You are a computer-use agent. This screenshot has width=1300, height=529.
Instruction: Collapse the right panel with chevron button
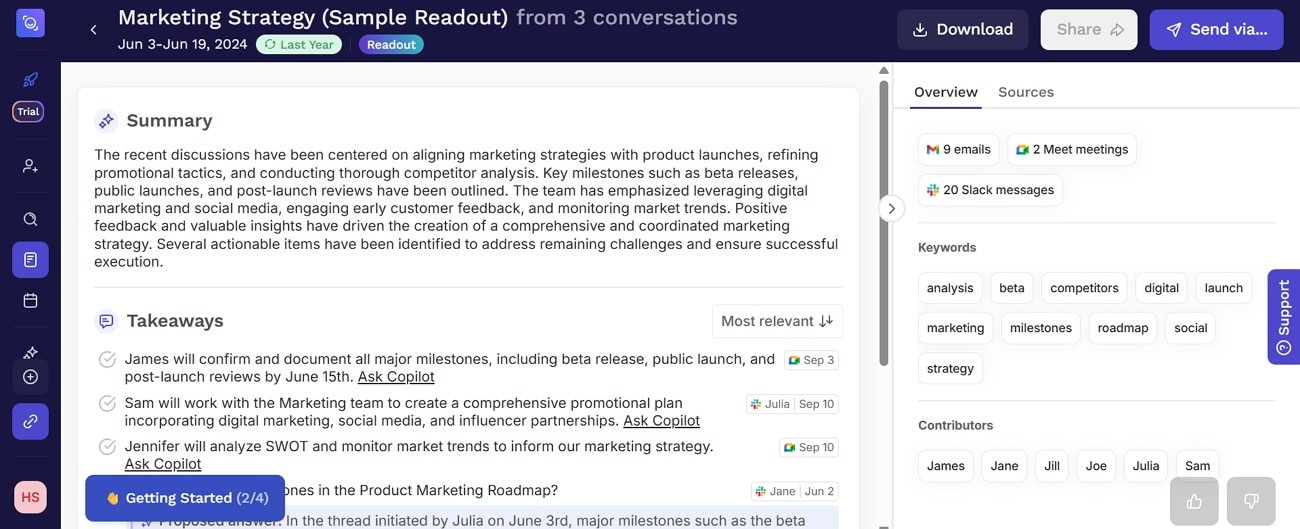pos(891,208)
